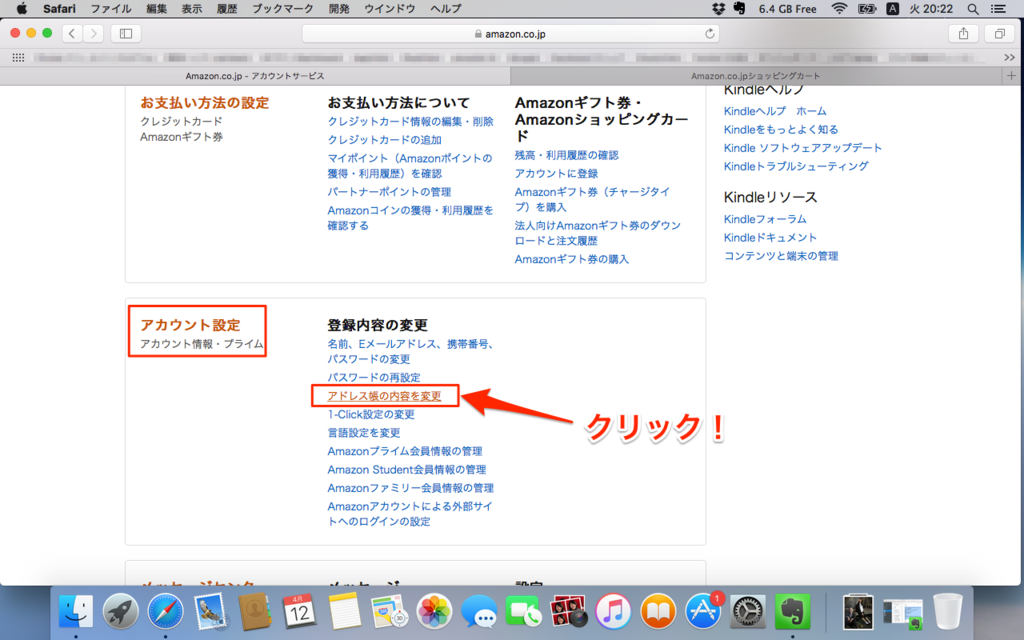Viewport: 1024px width, 640px height.
Task: Click コンテンツと端末の管理 link
Action: [x=781, y=256]
